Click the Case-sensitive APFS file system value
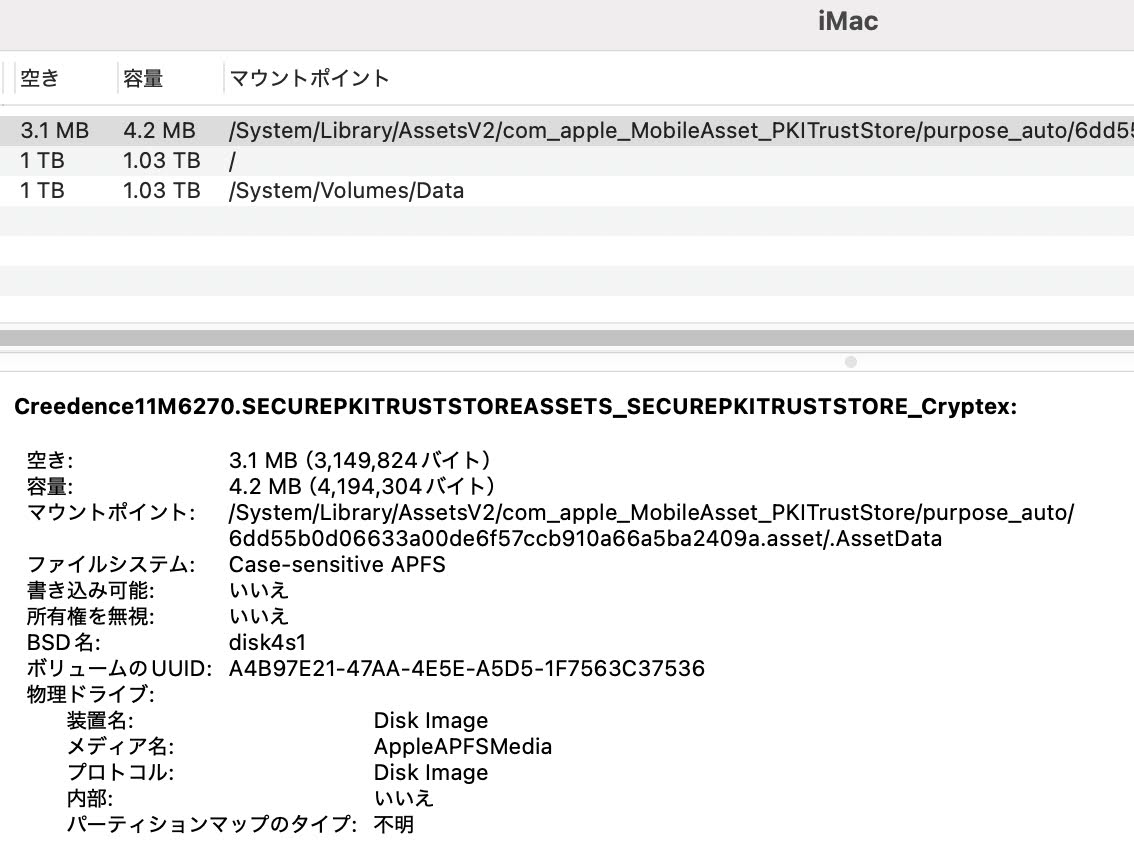Image resolution: width=1134 pixels, height=856 pixels. 337,564
